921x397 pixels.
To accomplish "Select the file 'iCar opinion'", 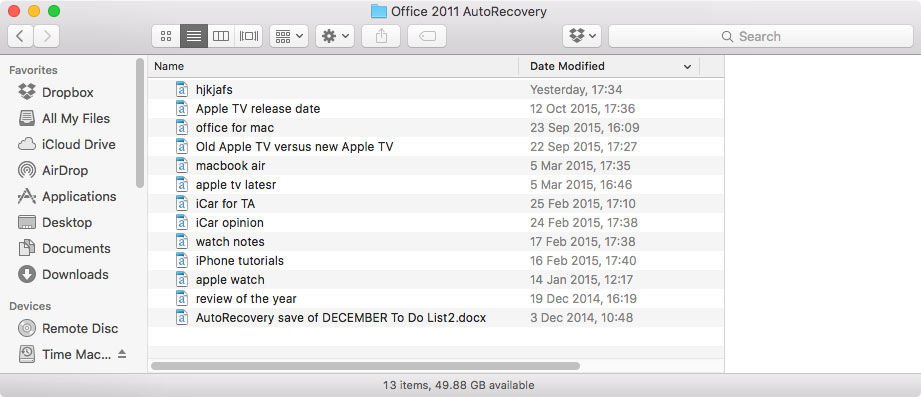I will point(436,223).
